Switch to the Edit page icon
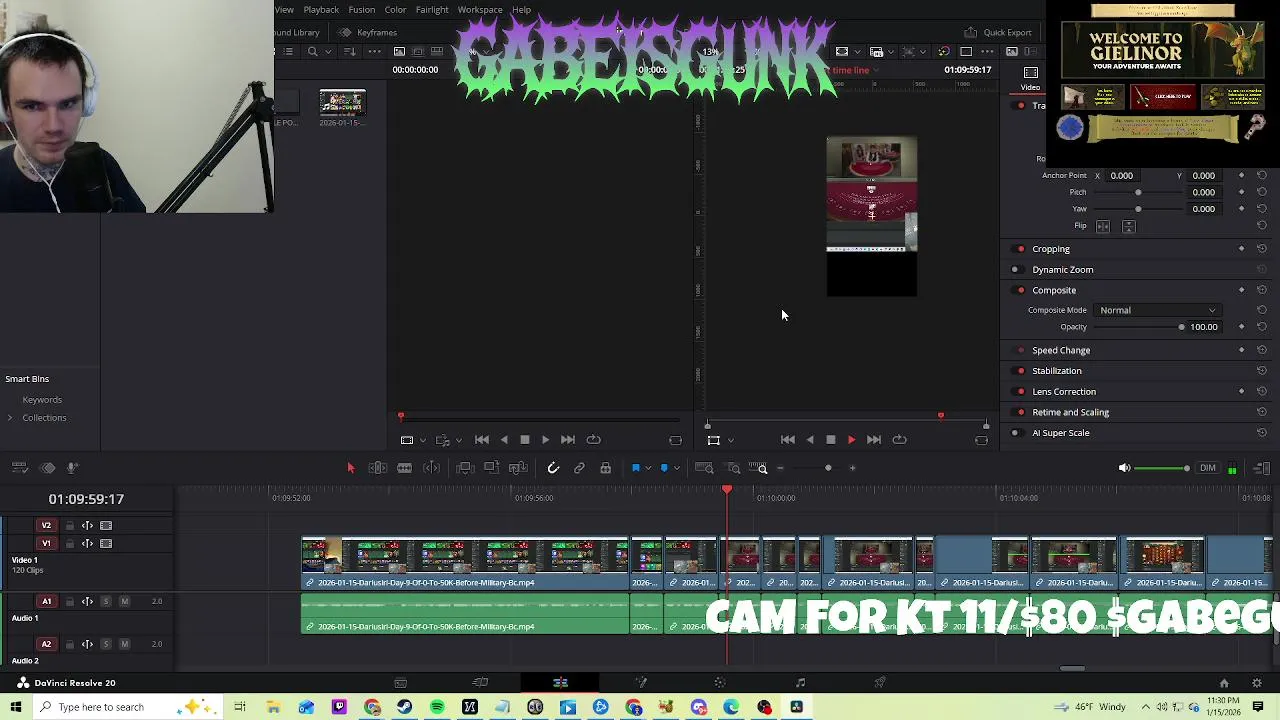This screenshot has width=1280, height=720. (x=560, y=683)
